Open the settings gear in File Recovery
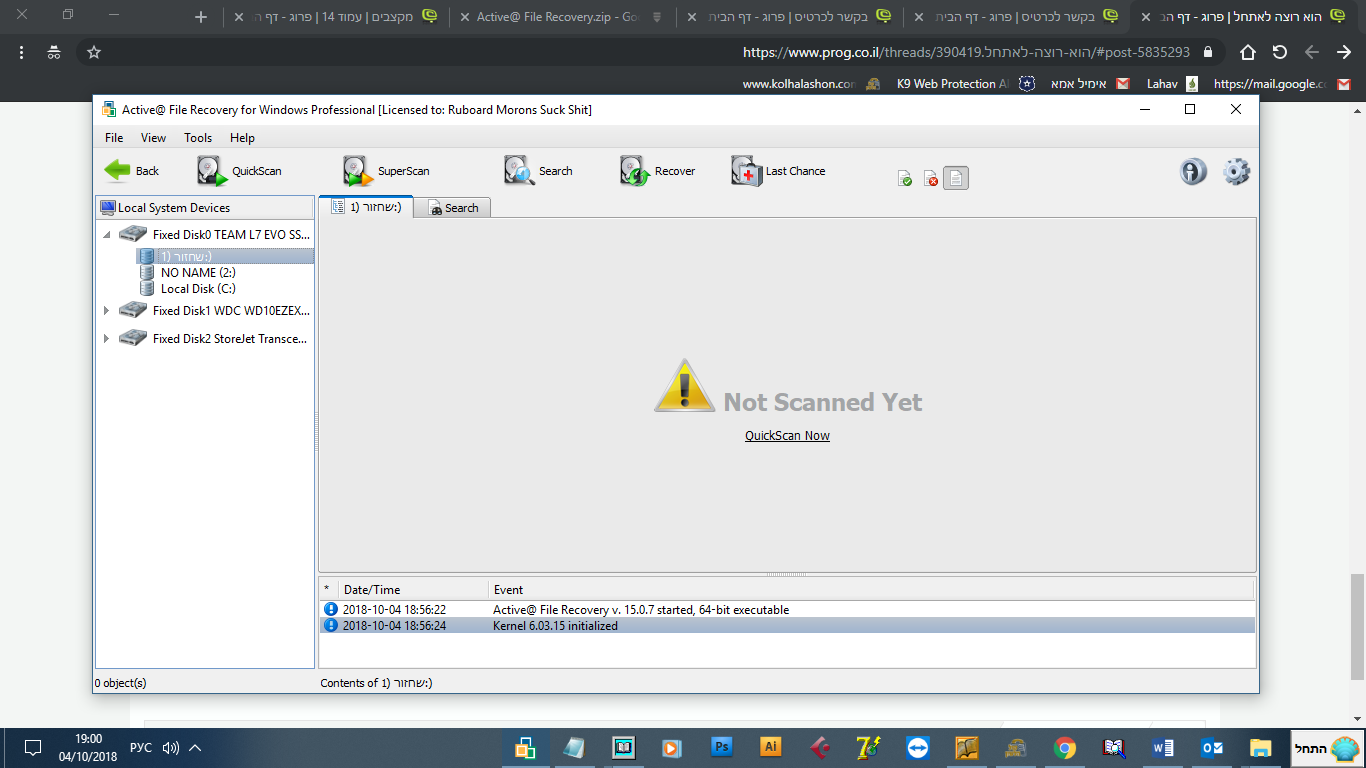This screenshot has width=1366, height=768. 1237,172
